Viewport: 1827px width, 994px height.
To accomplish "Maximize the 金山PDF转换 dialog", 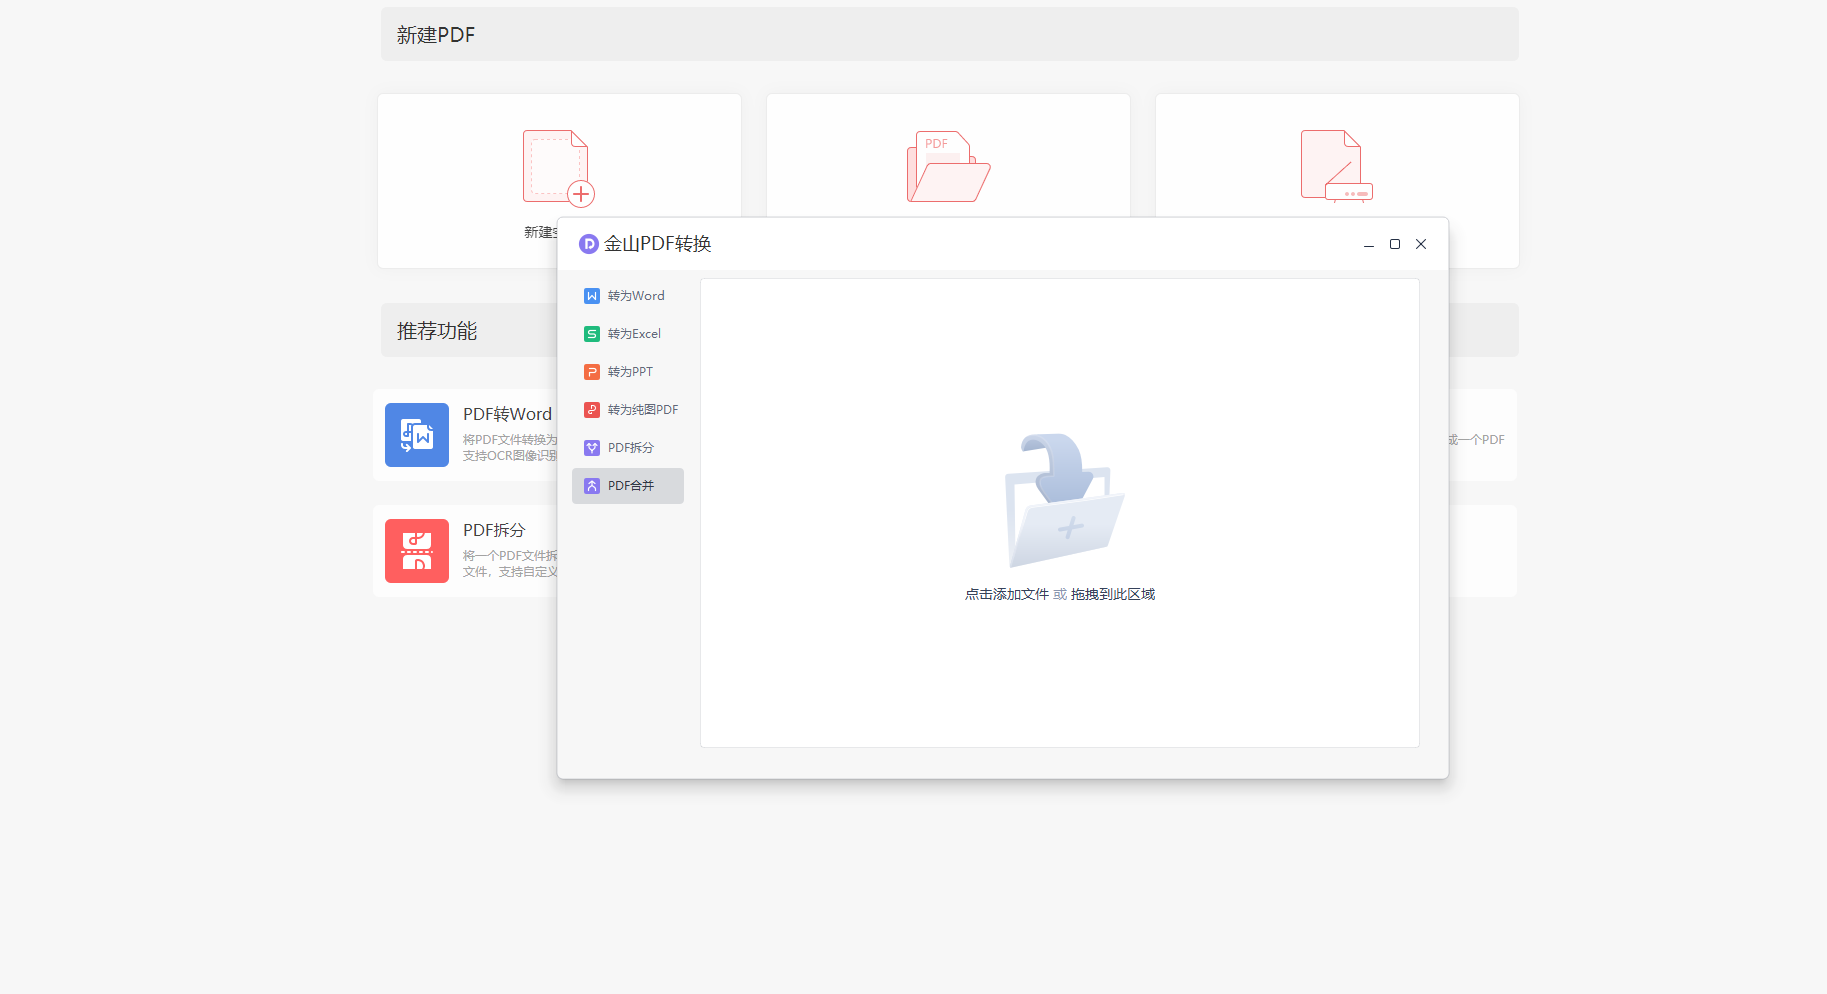I will click(1395, 244).
